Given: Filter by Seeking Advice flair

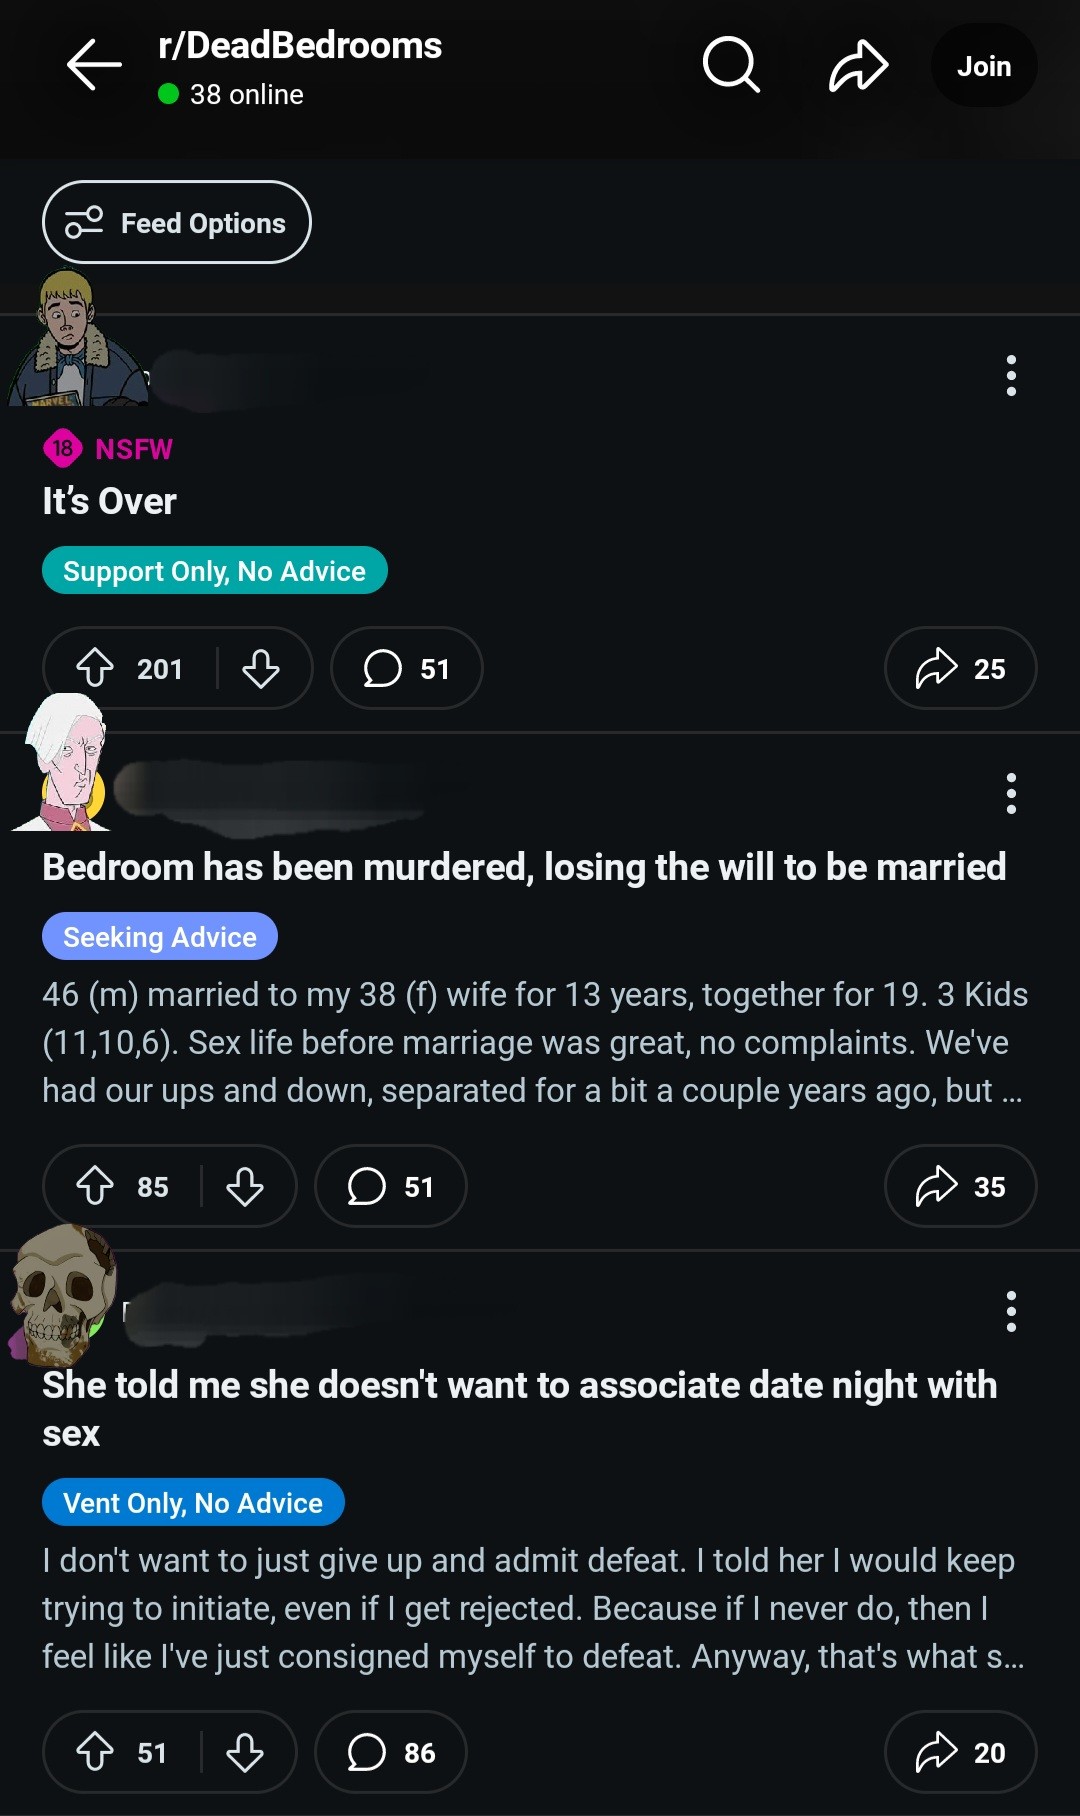Looking at the screenshot, I should click(x=160, y=936).
